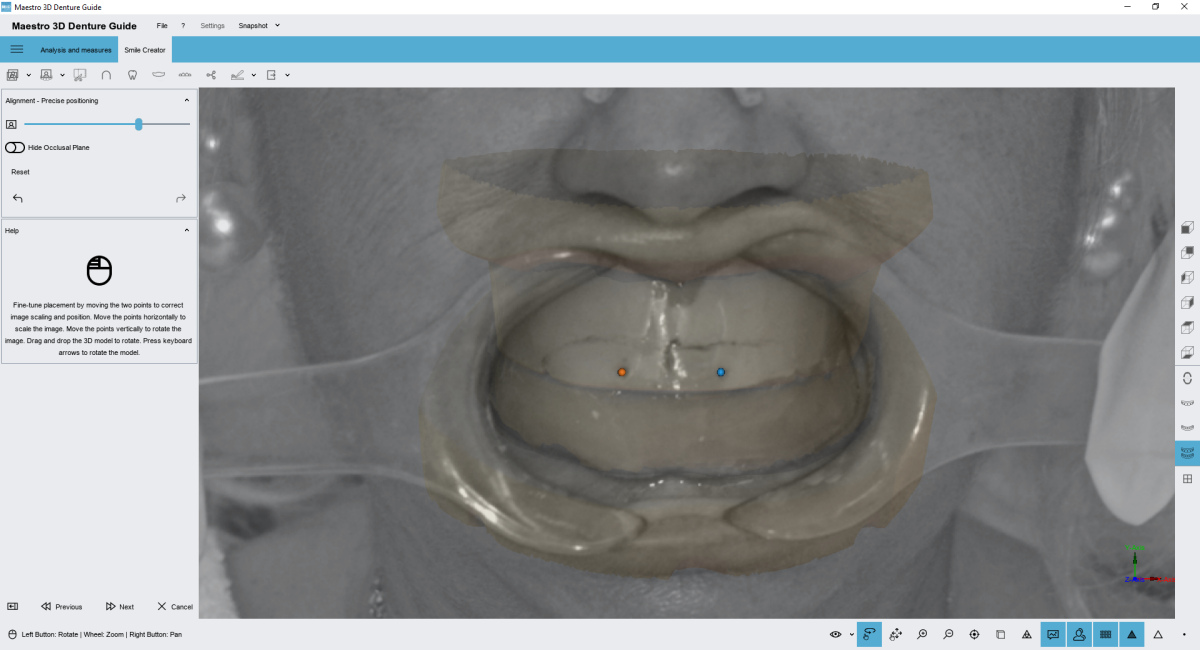The width and height of the screenshot is (1200, 650).
Task: Select the arch curve toolbar icon
Action: point(106,75)
